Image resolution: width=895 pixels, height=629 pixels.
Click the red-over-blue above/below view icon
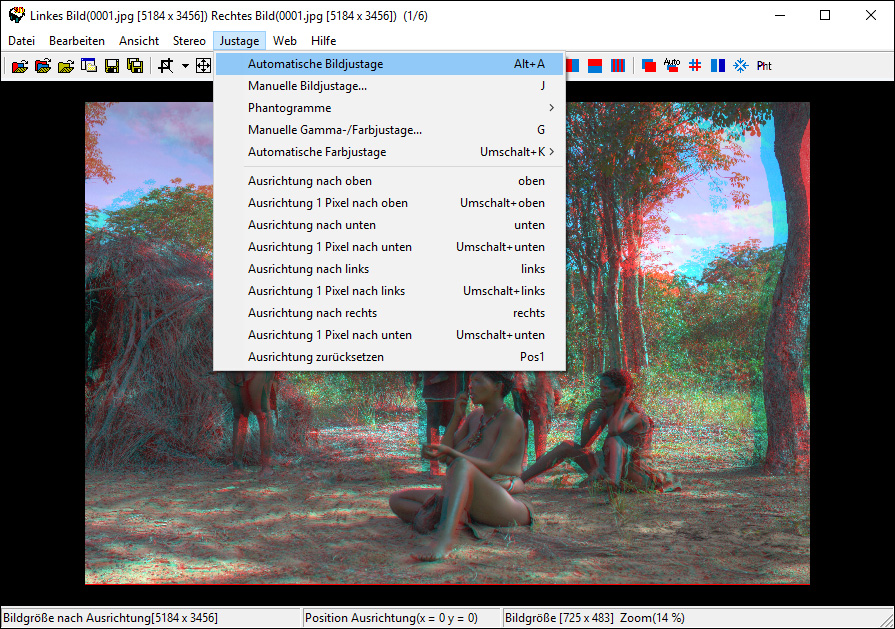tap(595, 66)
